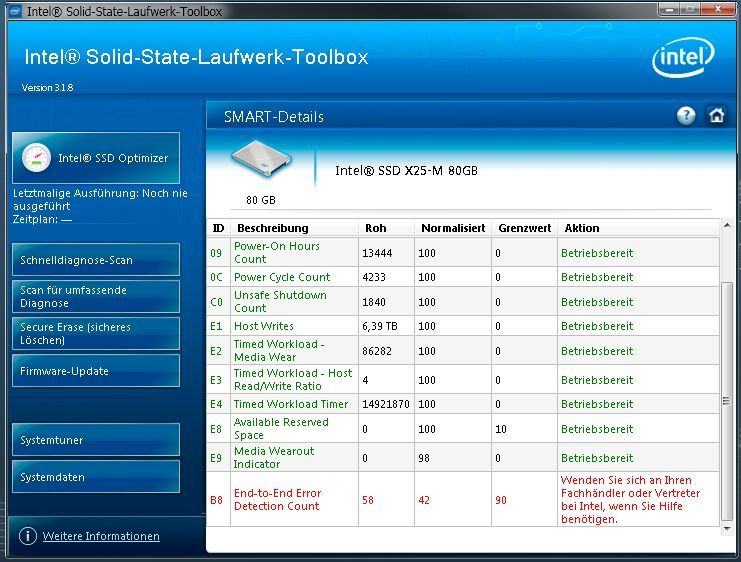The width and height of the screenshot is (741, 562).
Task: Click normalized value 98 for Media Wearout
Action: pos(424,458)
